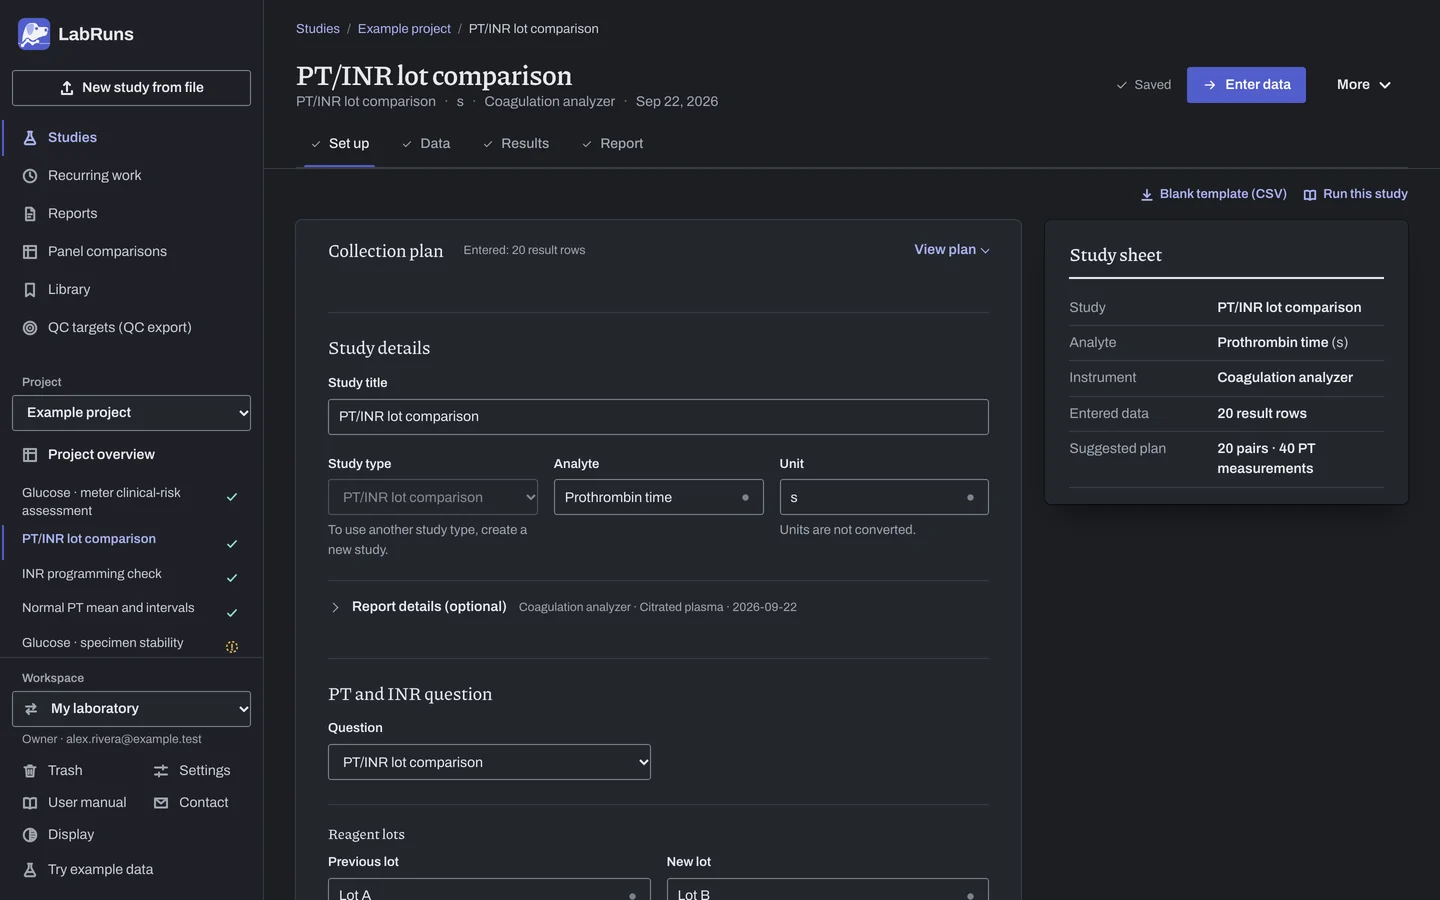Open Library bookmark icon
This screenshot has width=1440, height=900.
(30, 290)
